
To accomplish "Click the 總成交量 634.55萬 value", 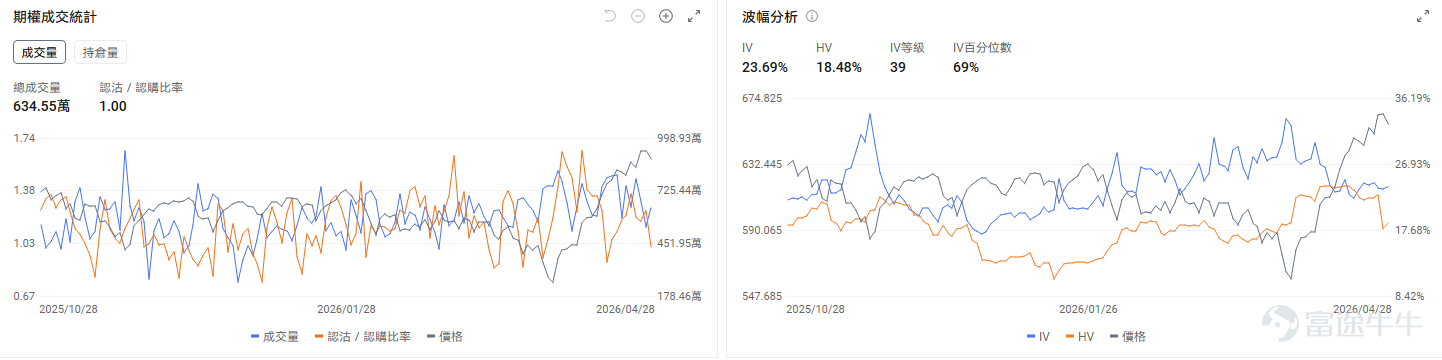I will coord(41,106).
